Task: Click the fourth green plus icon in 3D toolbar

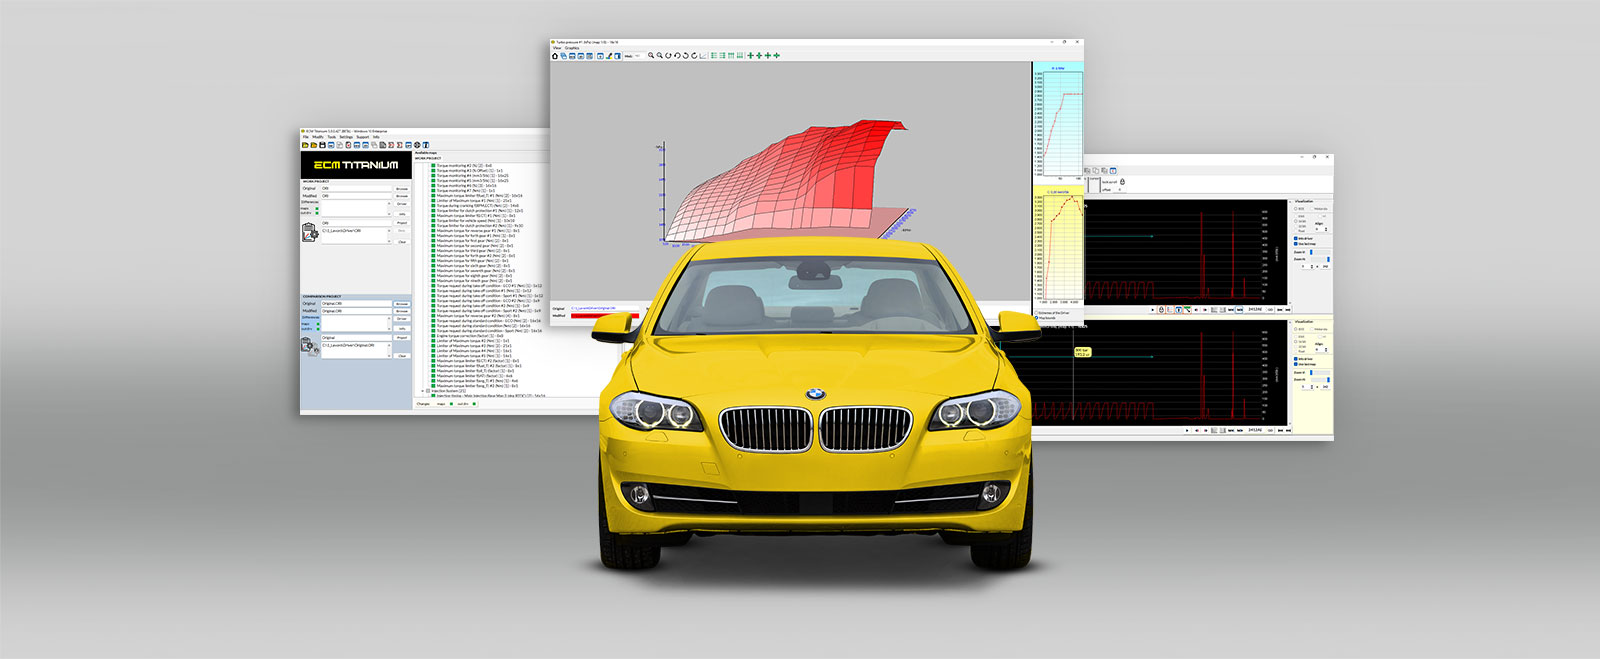Action: [x=777, y=56]
